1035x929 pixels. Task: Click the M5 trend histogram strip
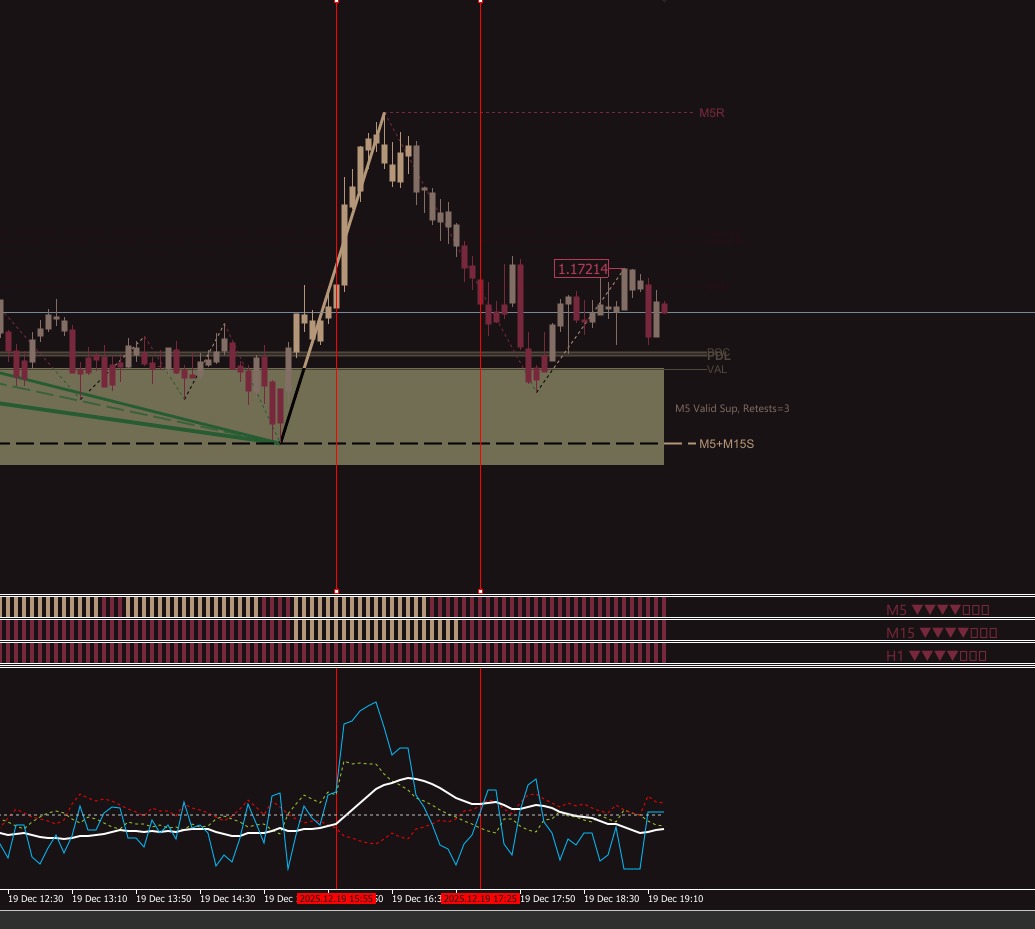[x=333, y=607]
